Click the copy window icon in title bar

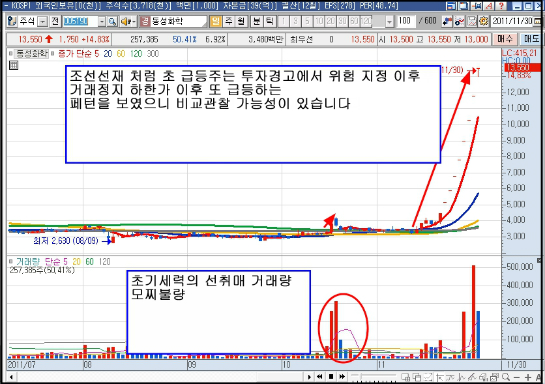click(464, 6)
